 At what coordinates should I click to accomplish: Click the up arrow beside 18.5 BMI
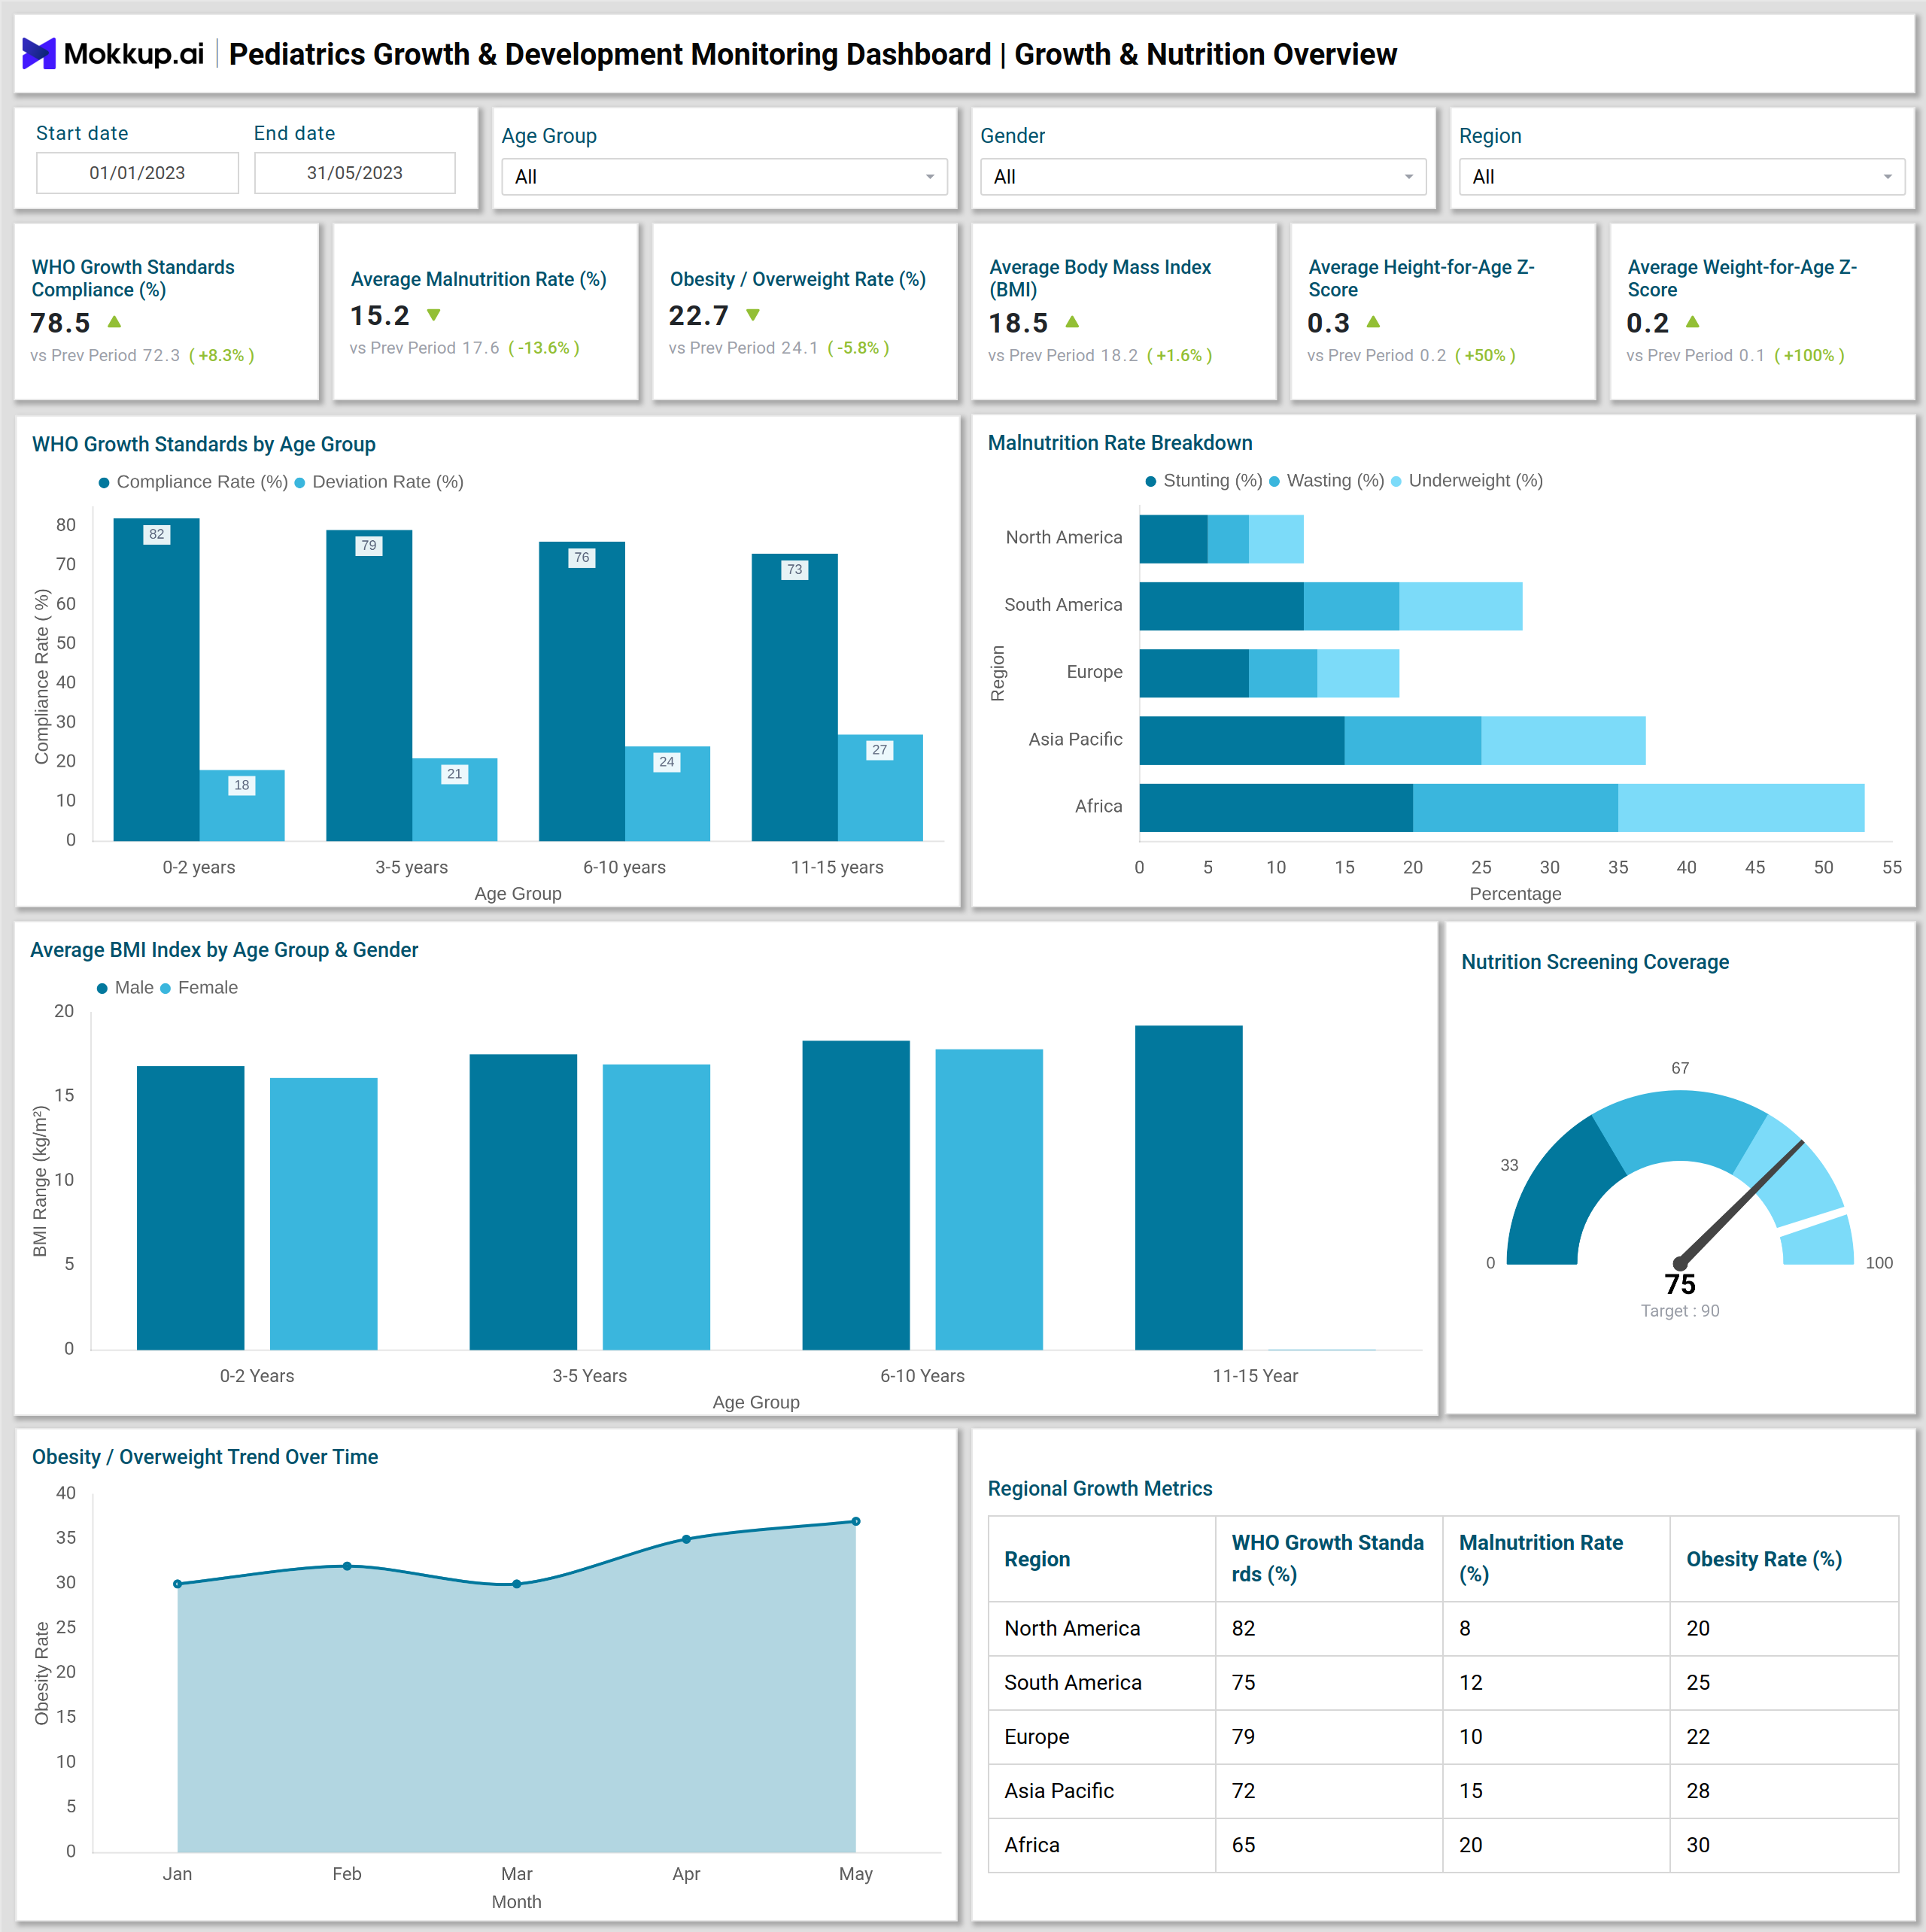coord(1072,322)
